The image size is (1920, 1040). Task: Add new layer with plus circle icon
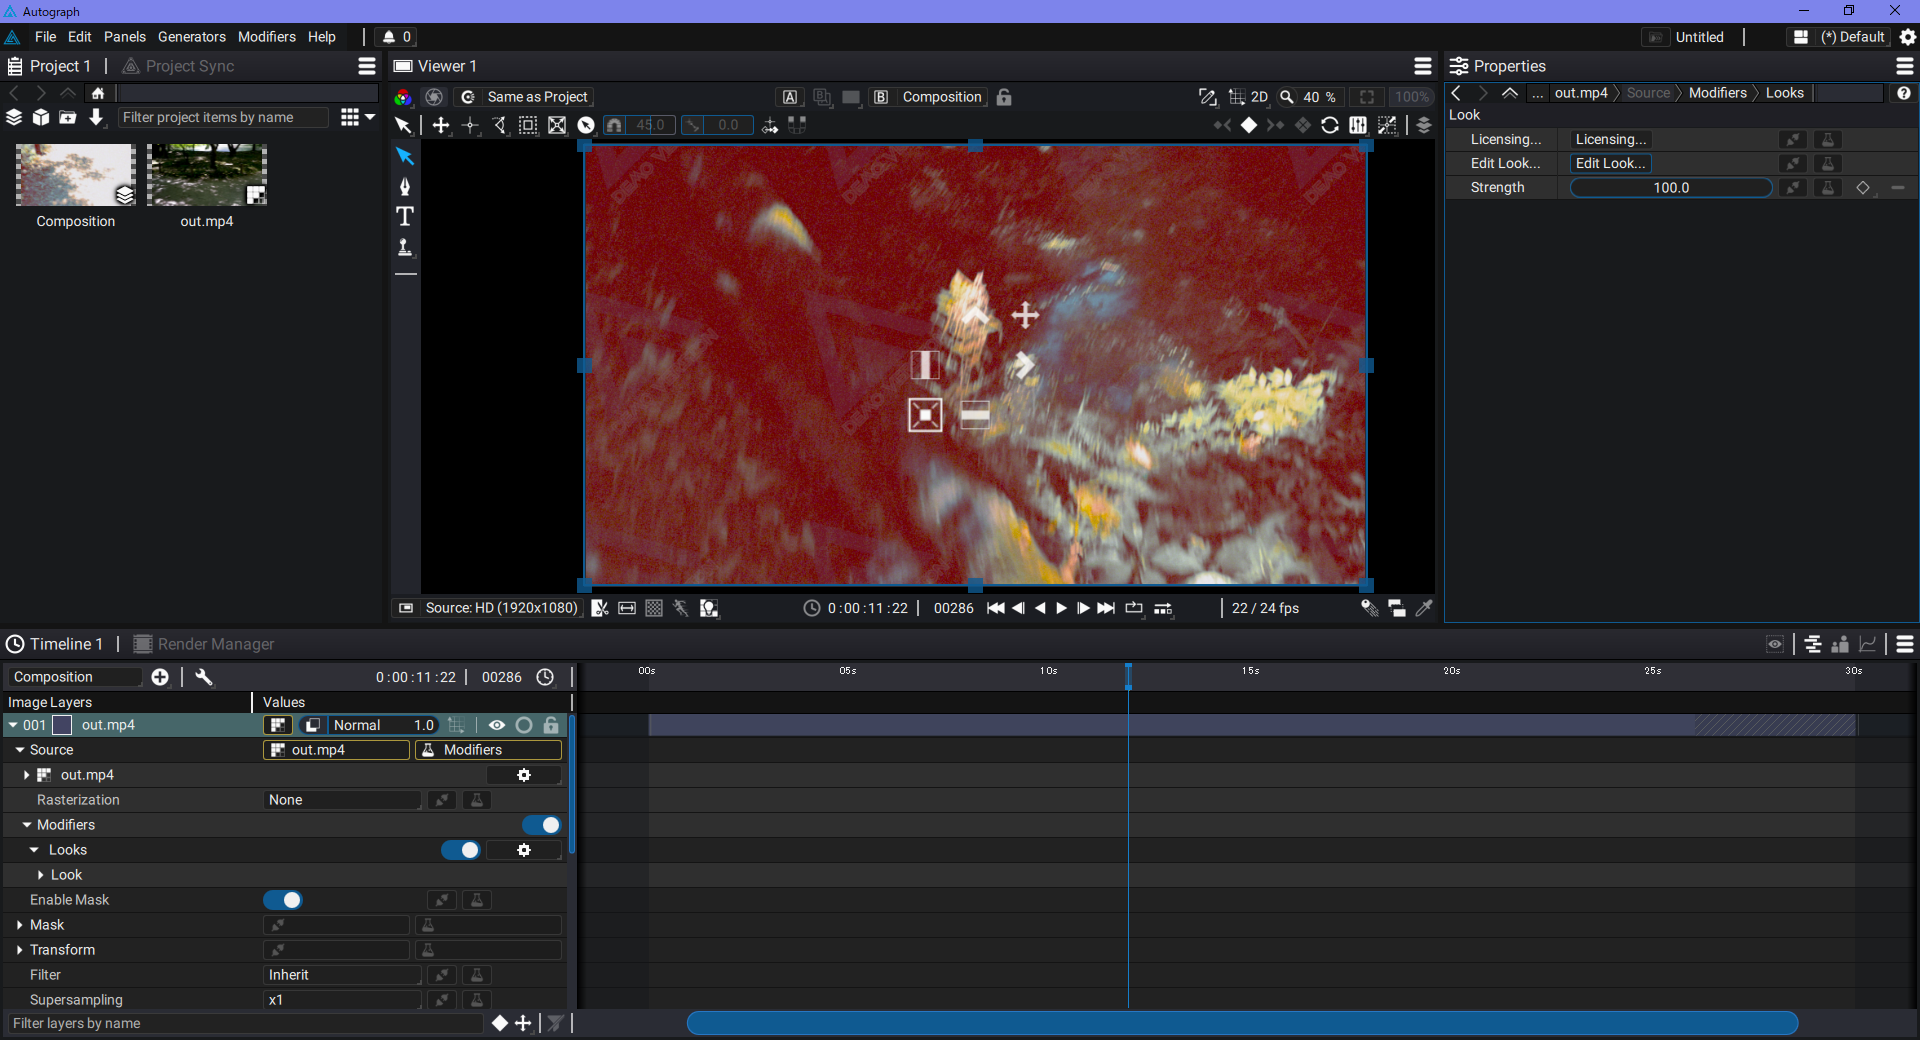160,677
